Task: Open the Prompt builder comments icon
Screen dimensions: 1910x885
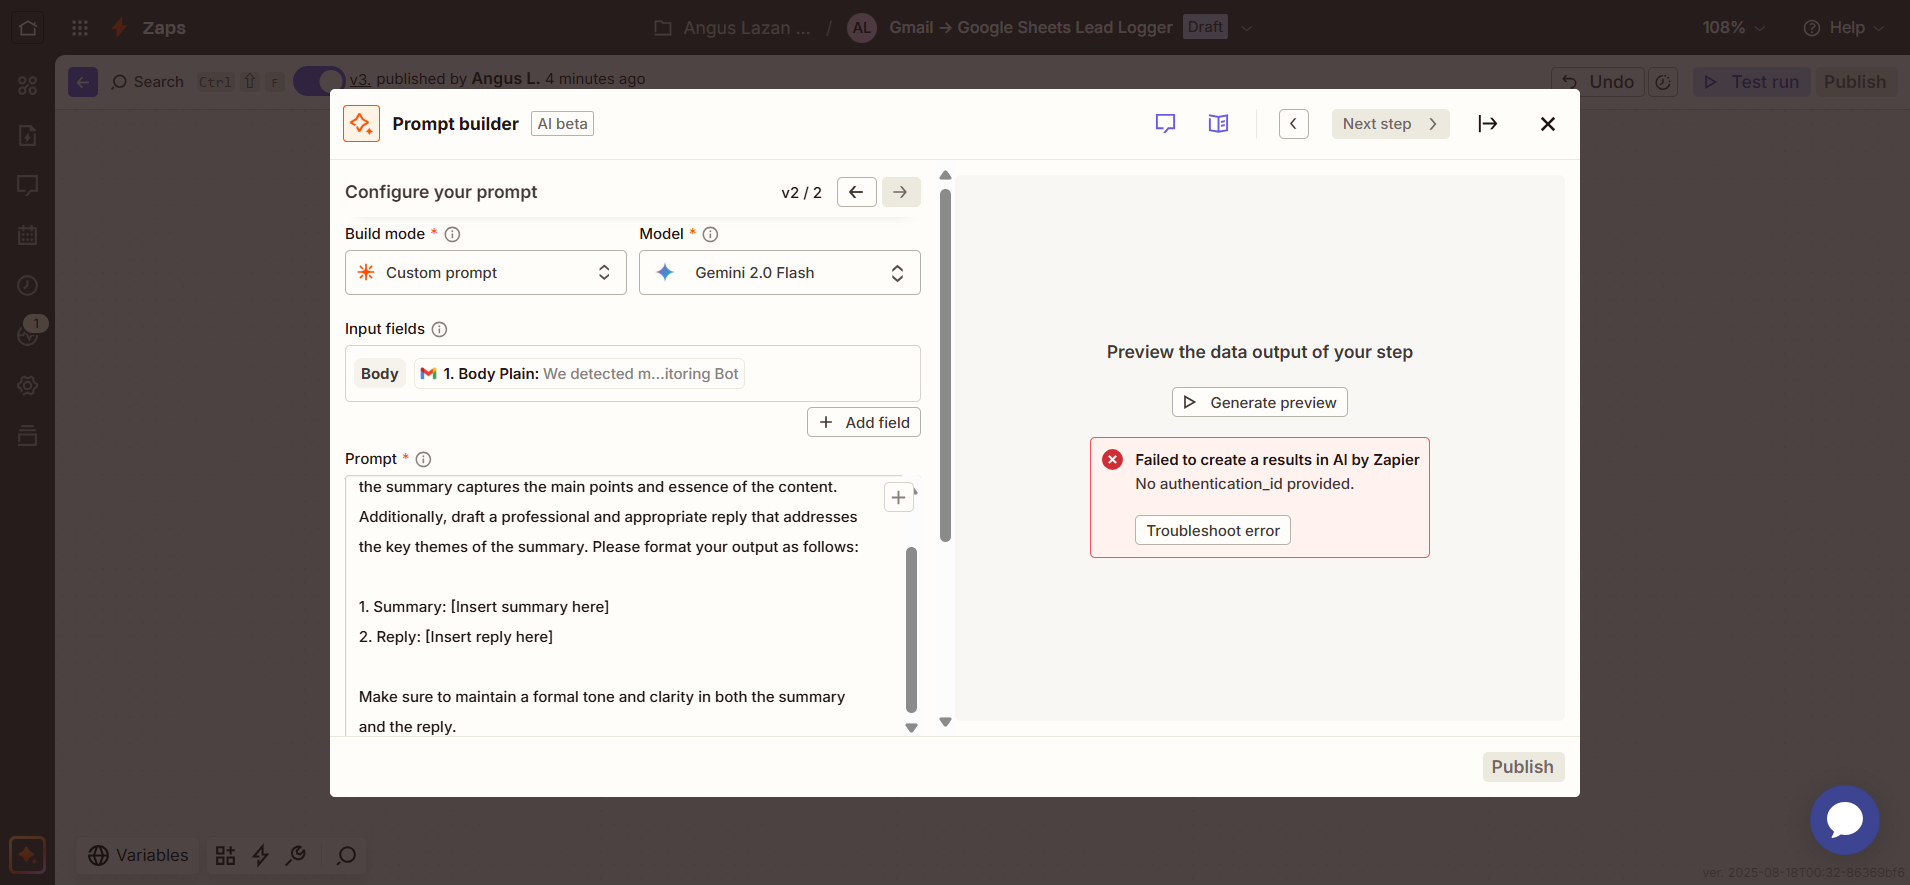Action: [x=1165, y=124]
